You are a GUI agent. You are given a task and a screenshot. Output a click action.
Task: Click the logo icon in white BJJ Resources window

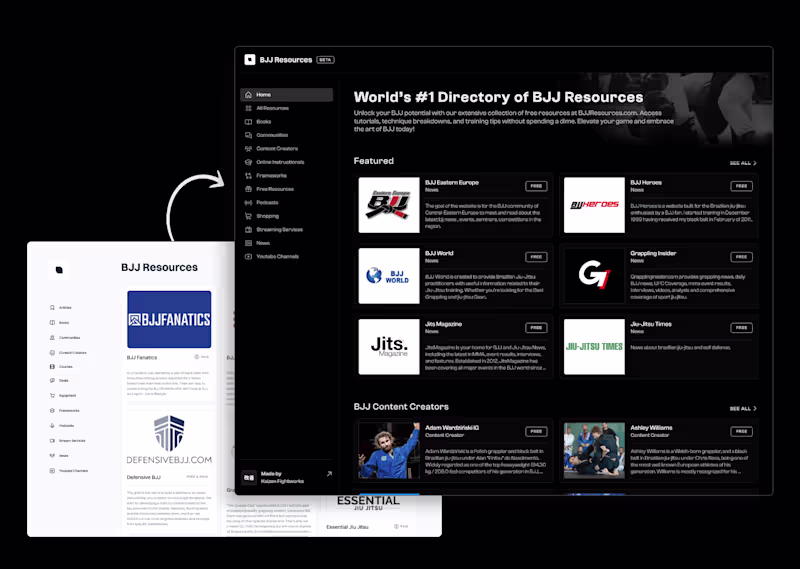[59, 270]
